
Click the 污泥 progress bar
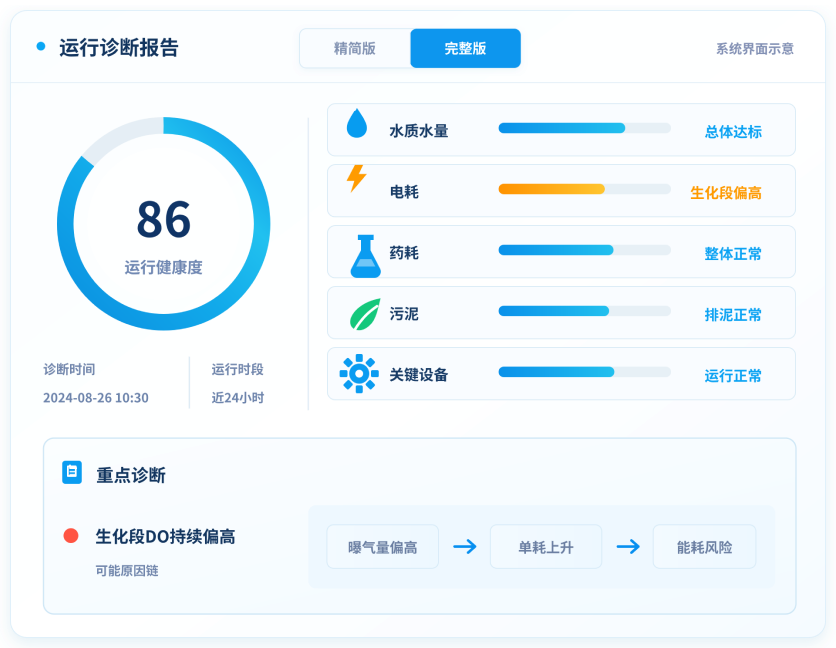(x=584, y=311)
